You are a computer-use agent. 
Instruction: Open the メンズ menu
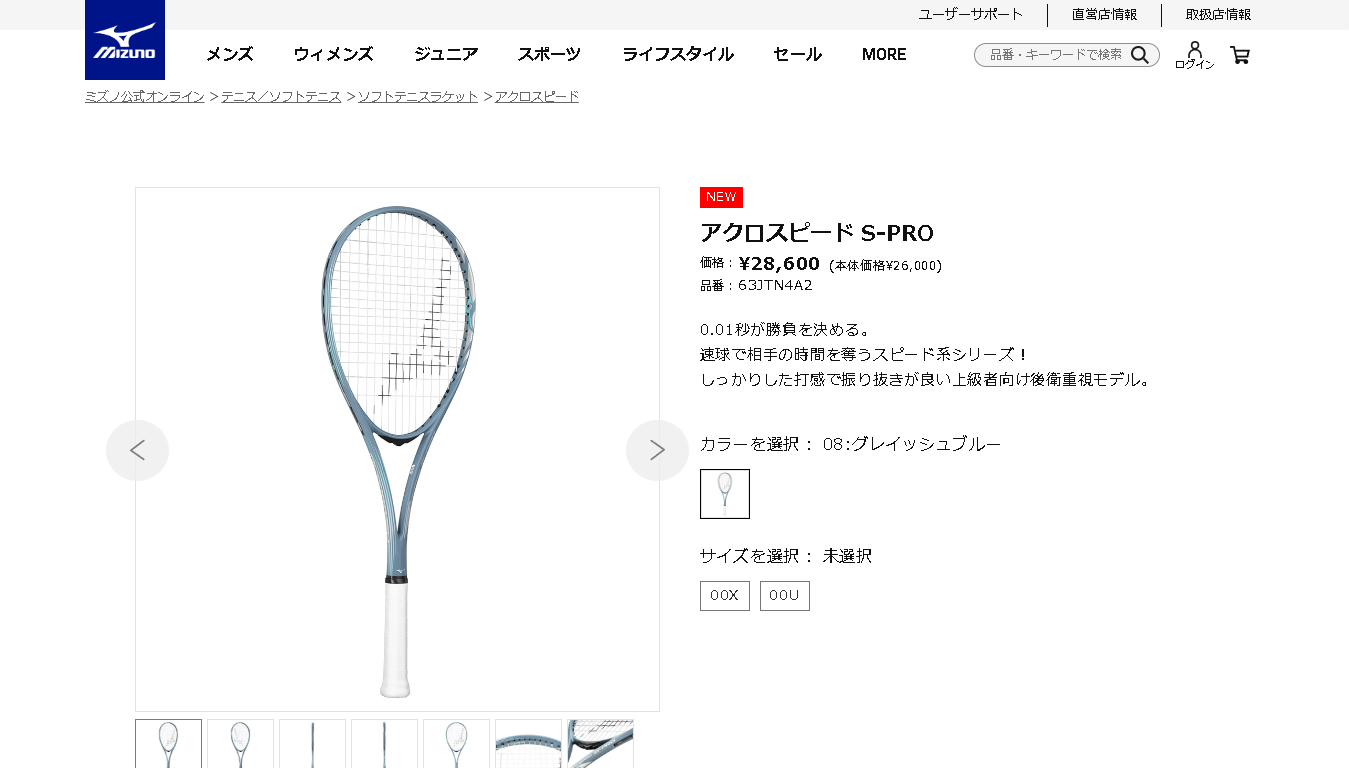pos(230,54)
